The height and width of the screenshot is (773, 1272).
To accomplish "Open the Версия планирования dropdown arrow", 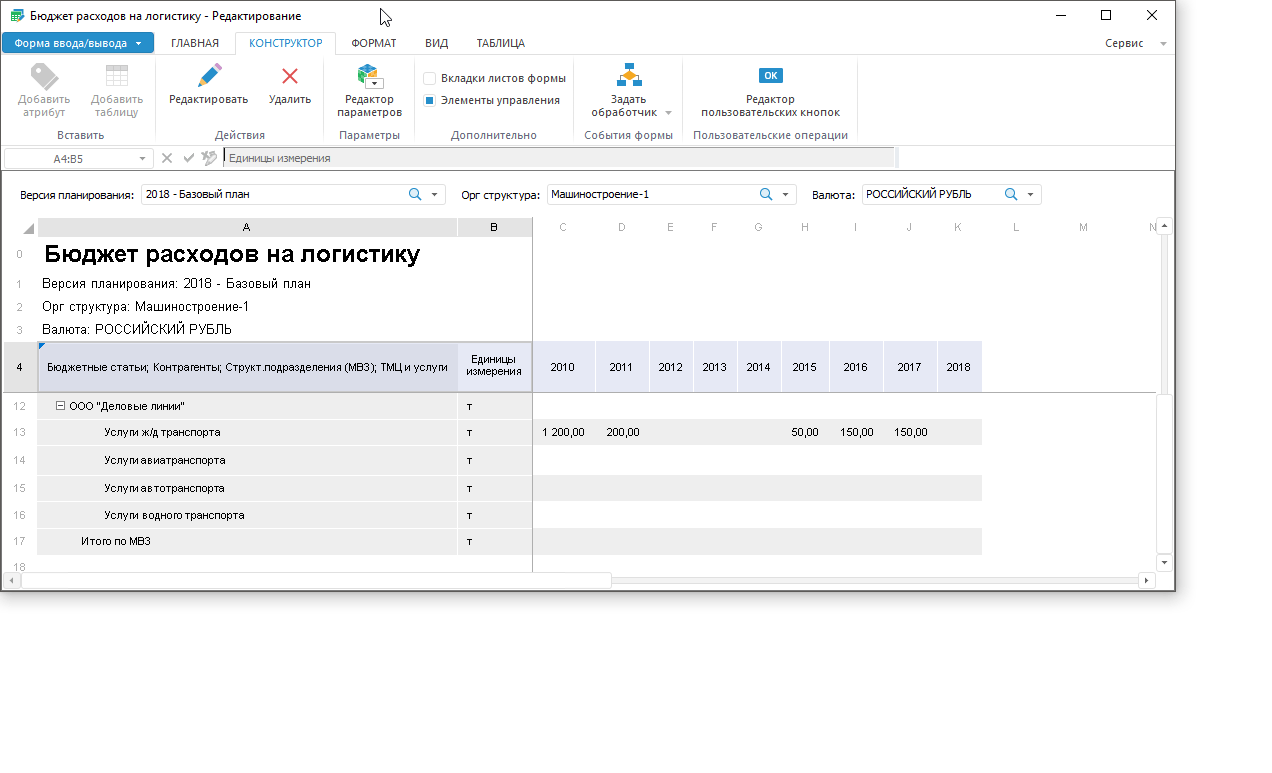I will tap(435, 195).
